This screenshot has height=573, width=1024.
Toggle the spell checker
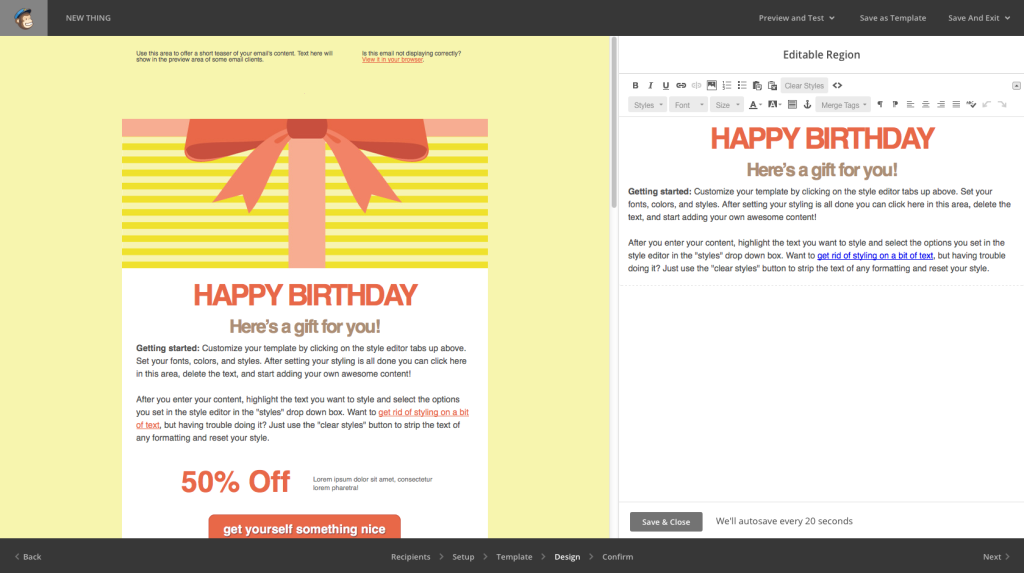click(x=971, y=105)
